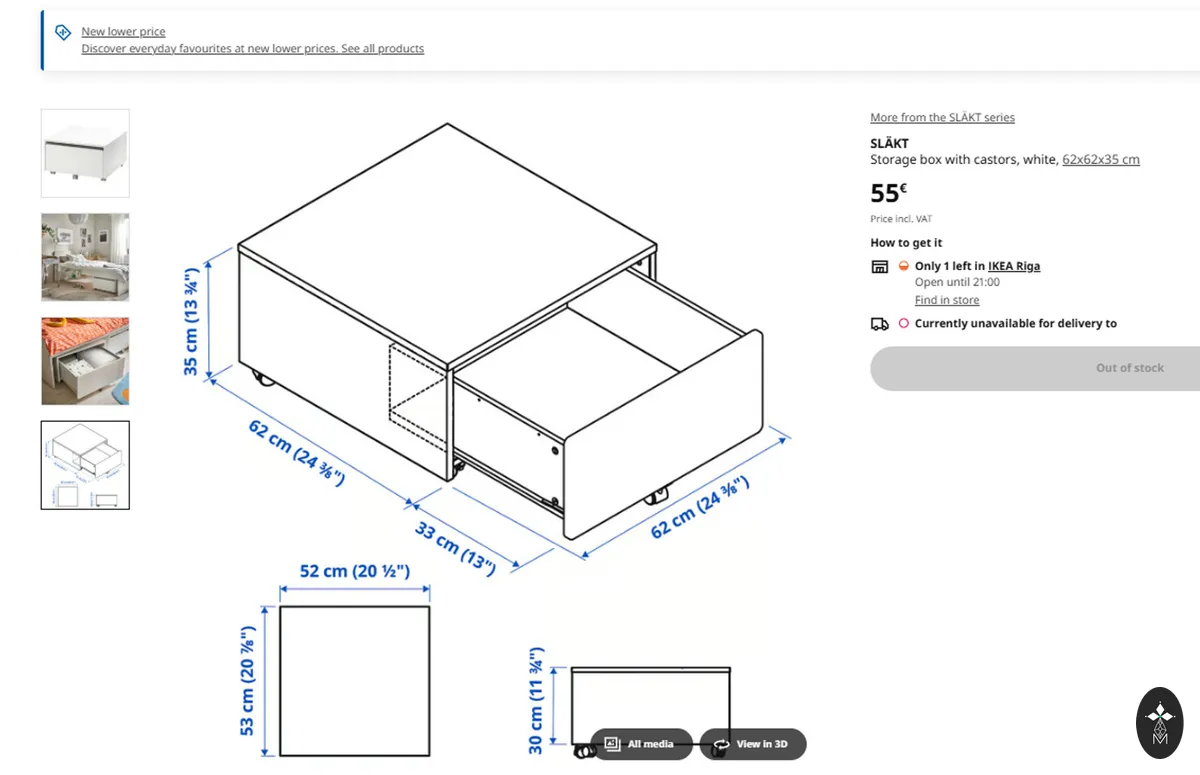This screenshot has width=1200, height=775.
Task: Click the store building icon
Action: pos(880,267)
